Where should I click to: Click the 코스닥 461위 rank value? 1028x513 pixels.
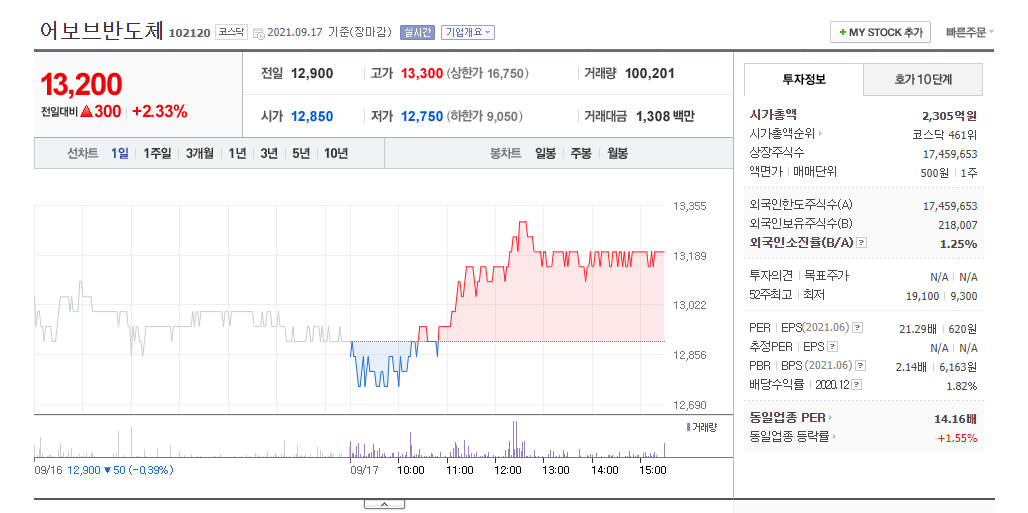(x=945, y=135)
